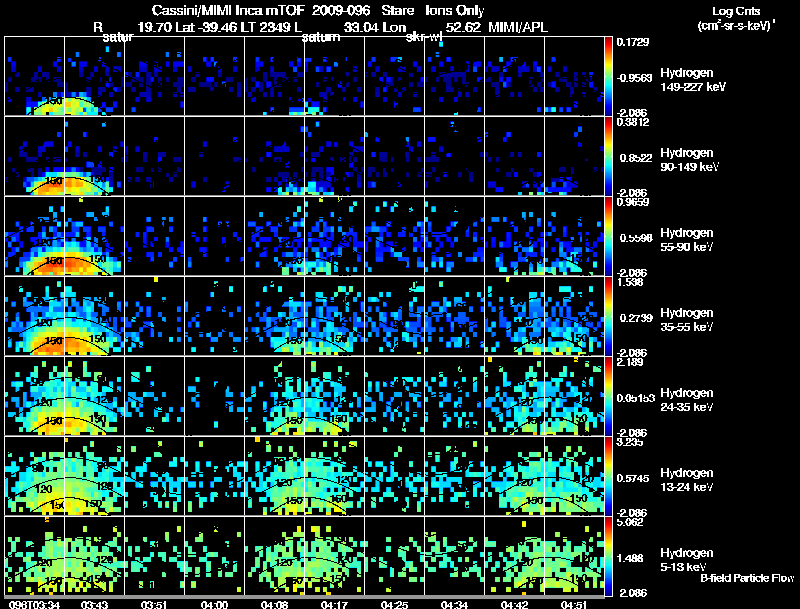Select the 'L 33.04' header value

[x=336, y=27]
